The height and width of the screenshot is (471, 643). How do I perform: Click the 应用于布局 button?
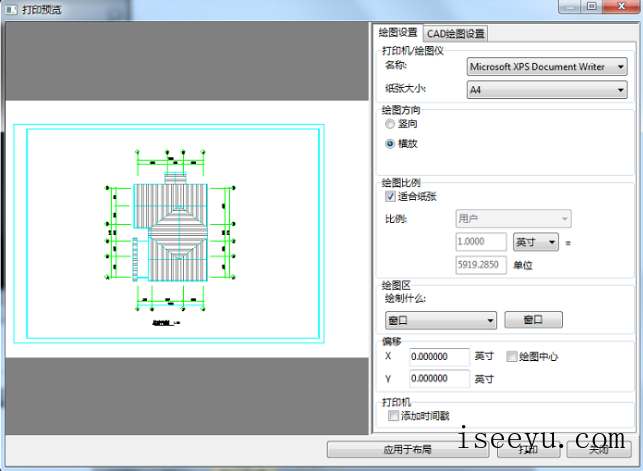408,449
